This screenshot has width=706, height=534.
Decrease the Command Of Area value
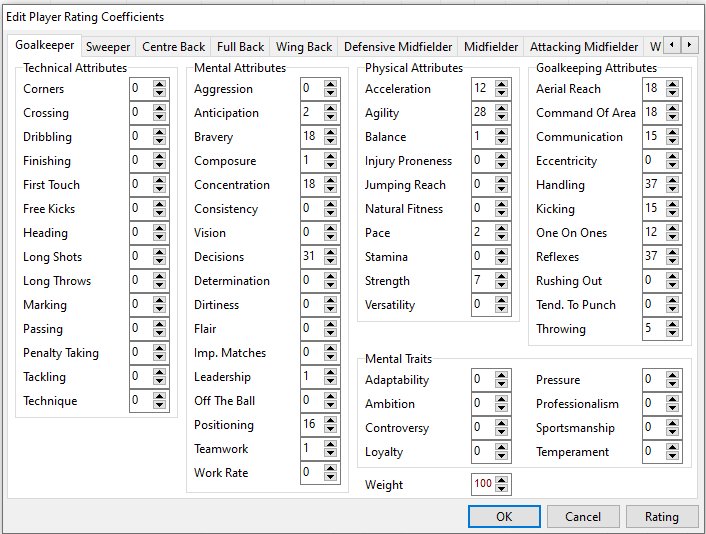tap(672, 117)
